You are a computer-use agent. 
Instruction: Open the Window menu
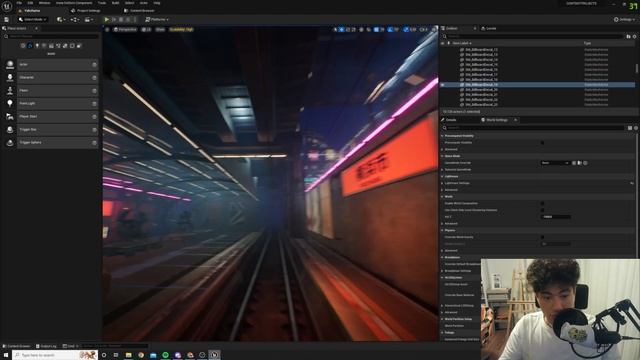pyautogui.click(x=44, y=3)
